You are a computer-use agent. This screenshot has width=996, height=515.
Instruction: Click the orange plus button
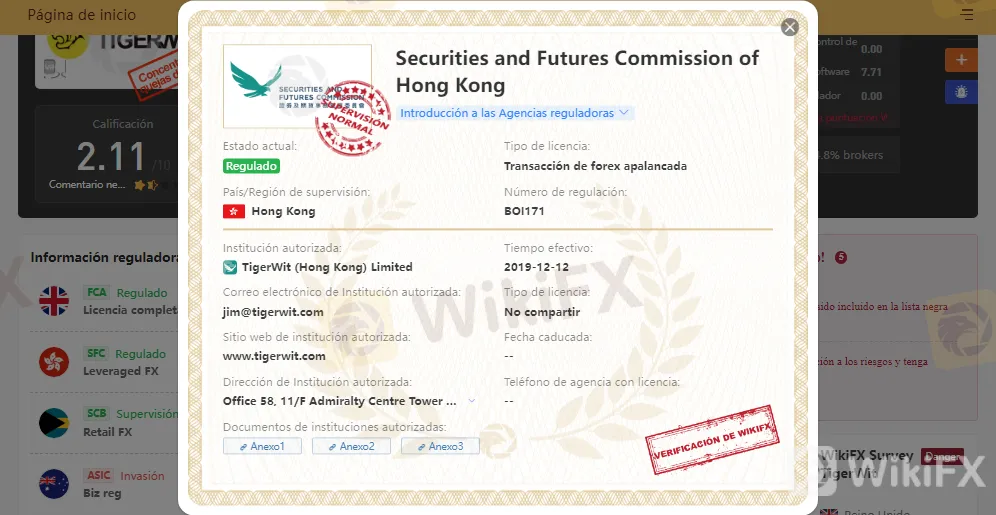tap(961, 60)
